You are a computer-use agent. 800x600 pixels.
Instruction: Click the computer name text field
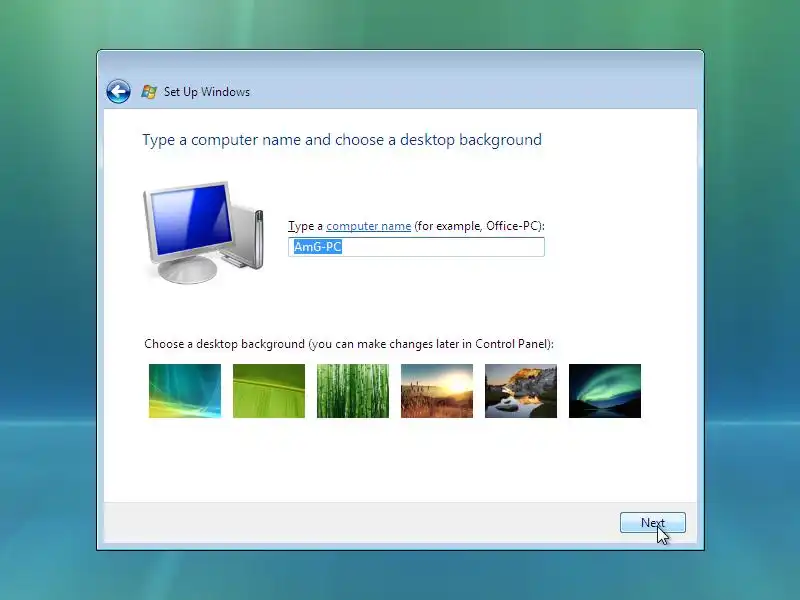point(416,247)
